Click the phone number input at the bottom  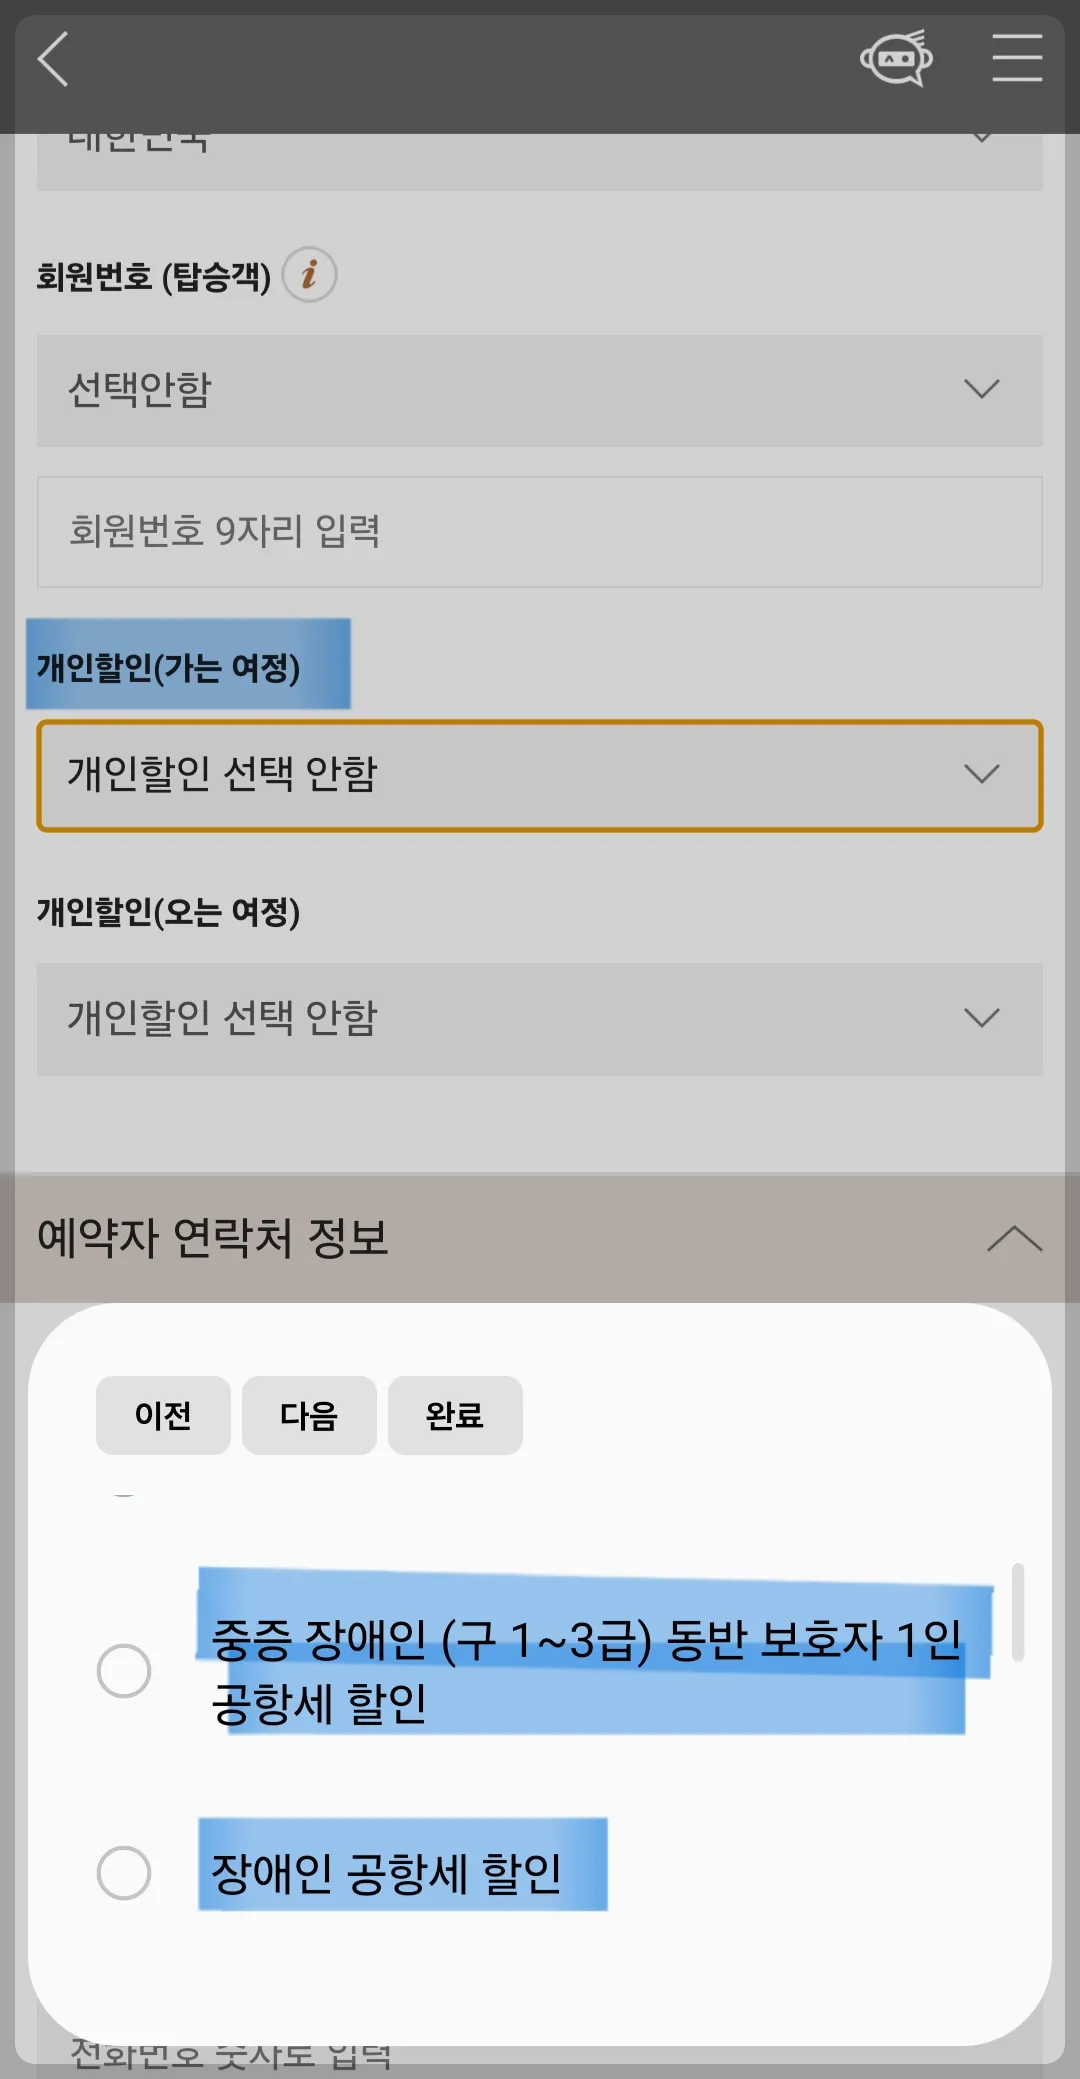540,2050
